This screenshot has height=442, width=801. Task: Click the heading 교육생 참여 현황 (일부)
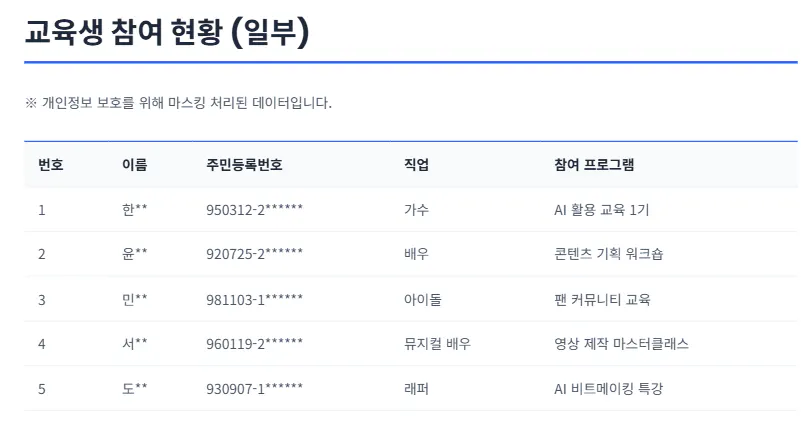[x=167, y=32]
